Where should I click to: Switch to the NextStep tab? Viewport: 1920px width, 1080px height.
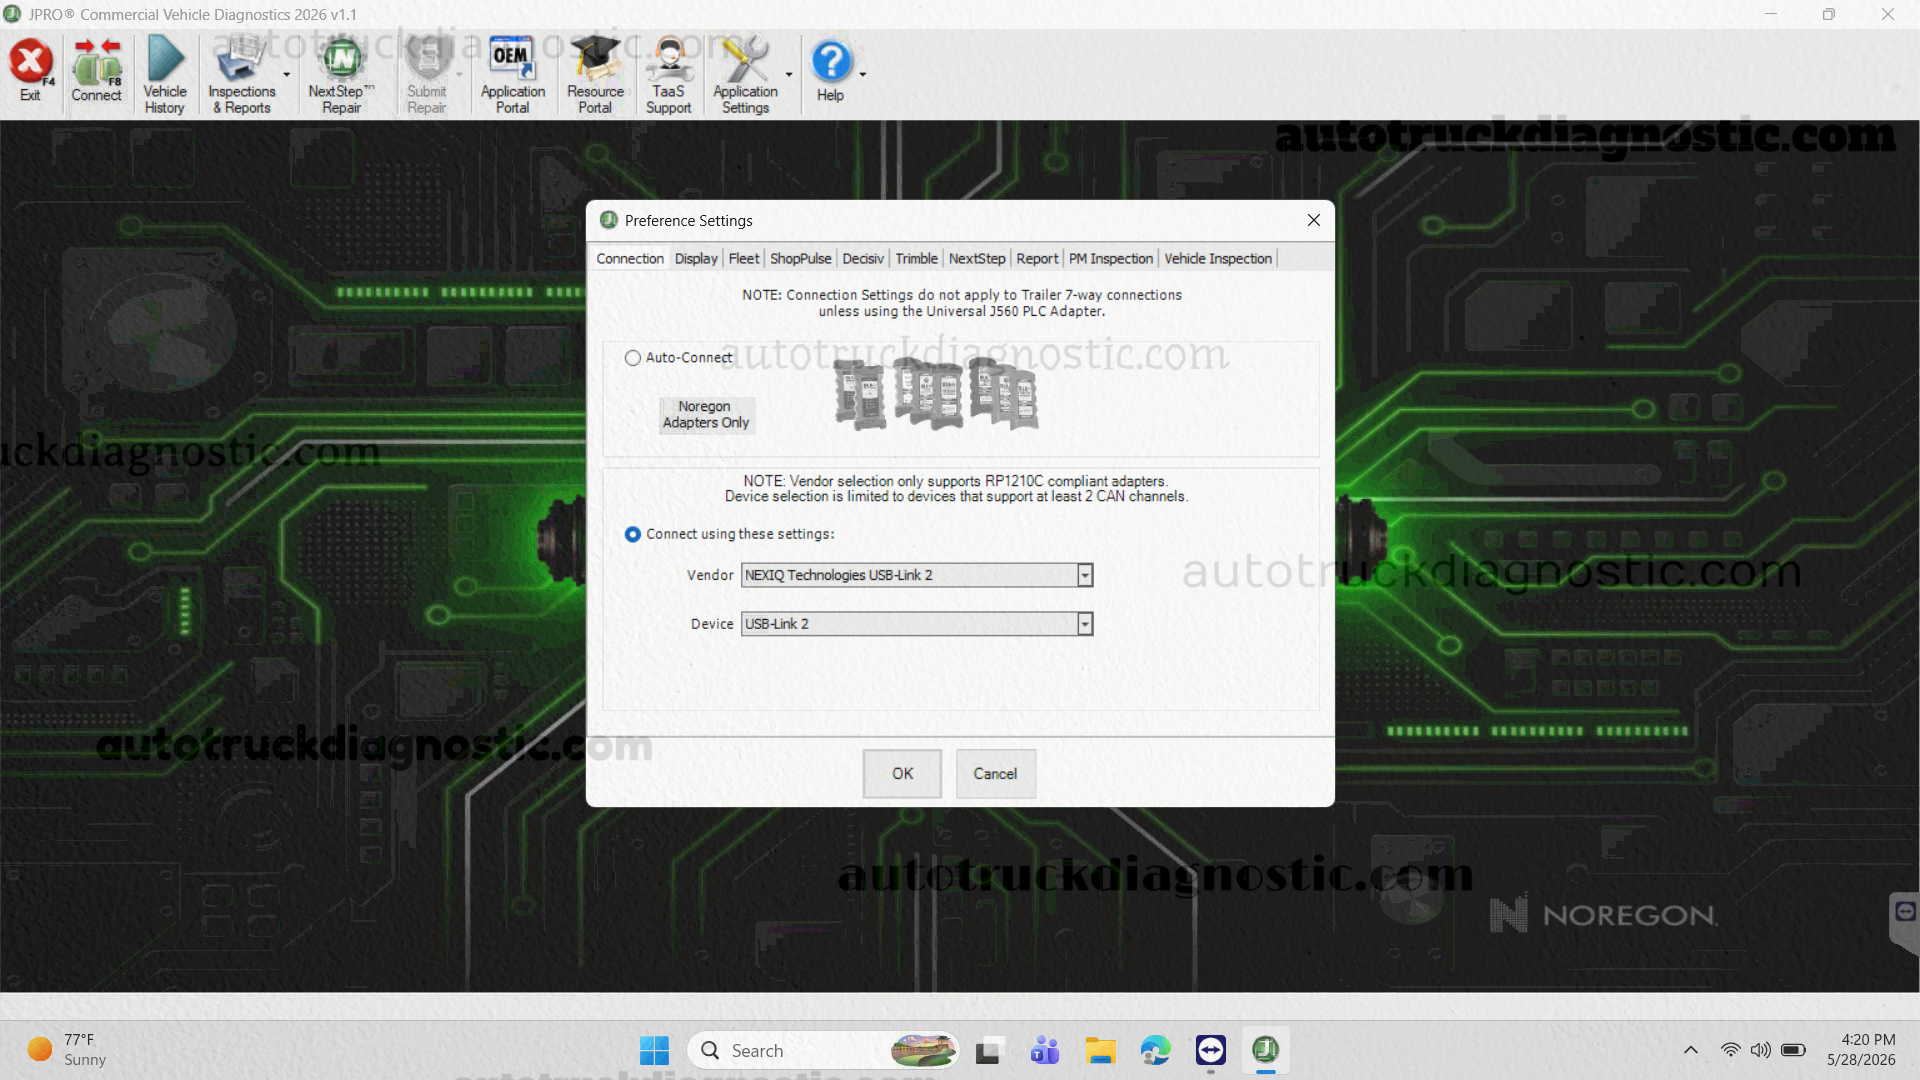pos(977,258)
